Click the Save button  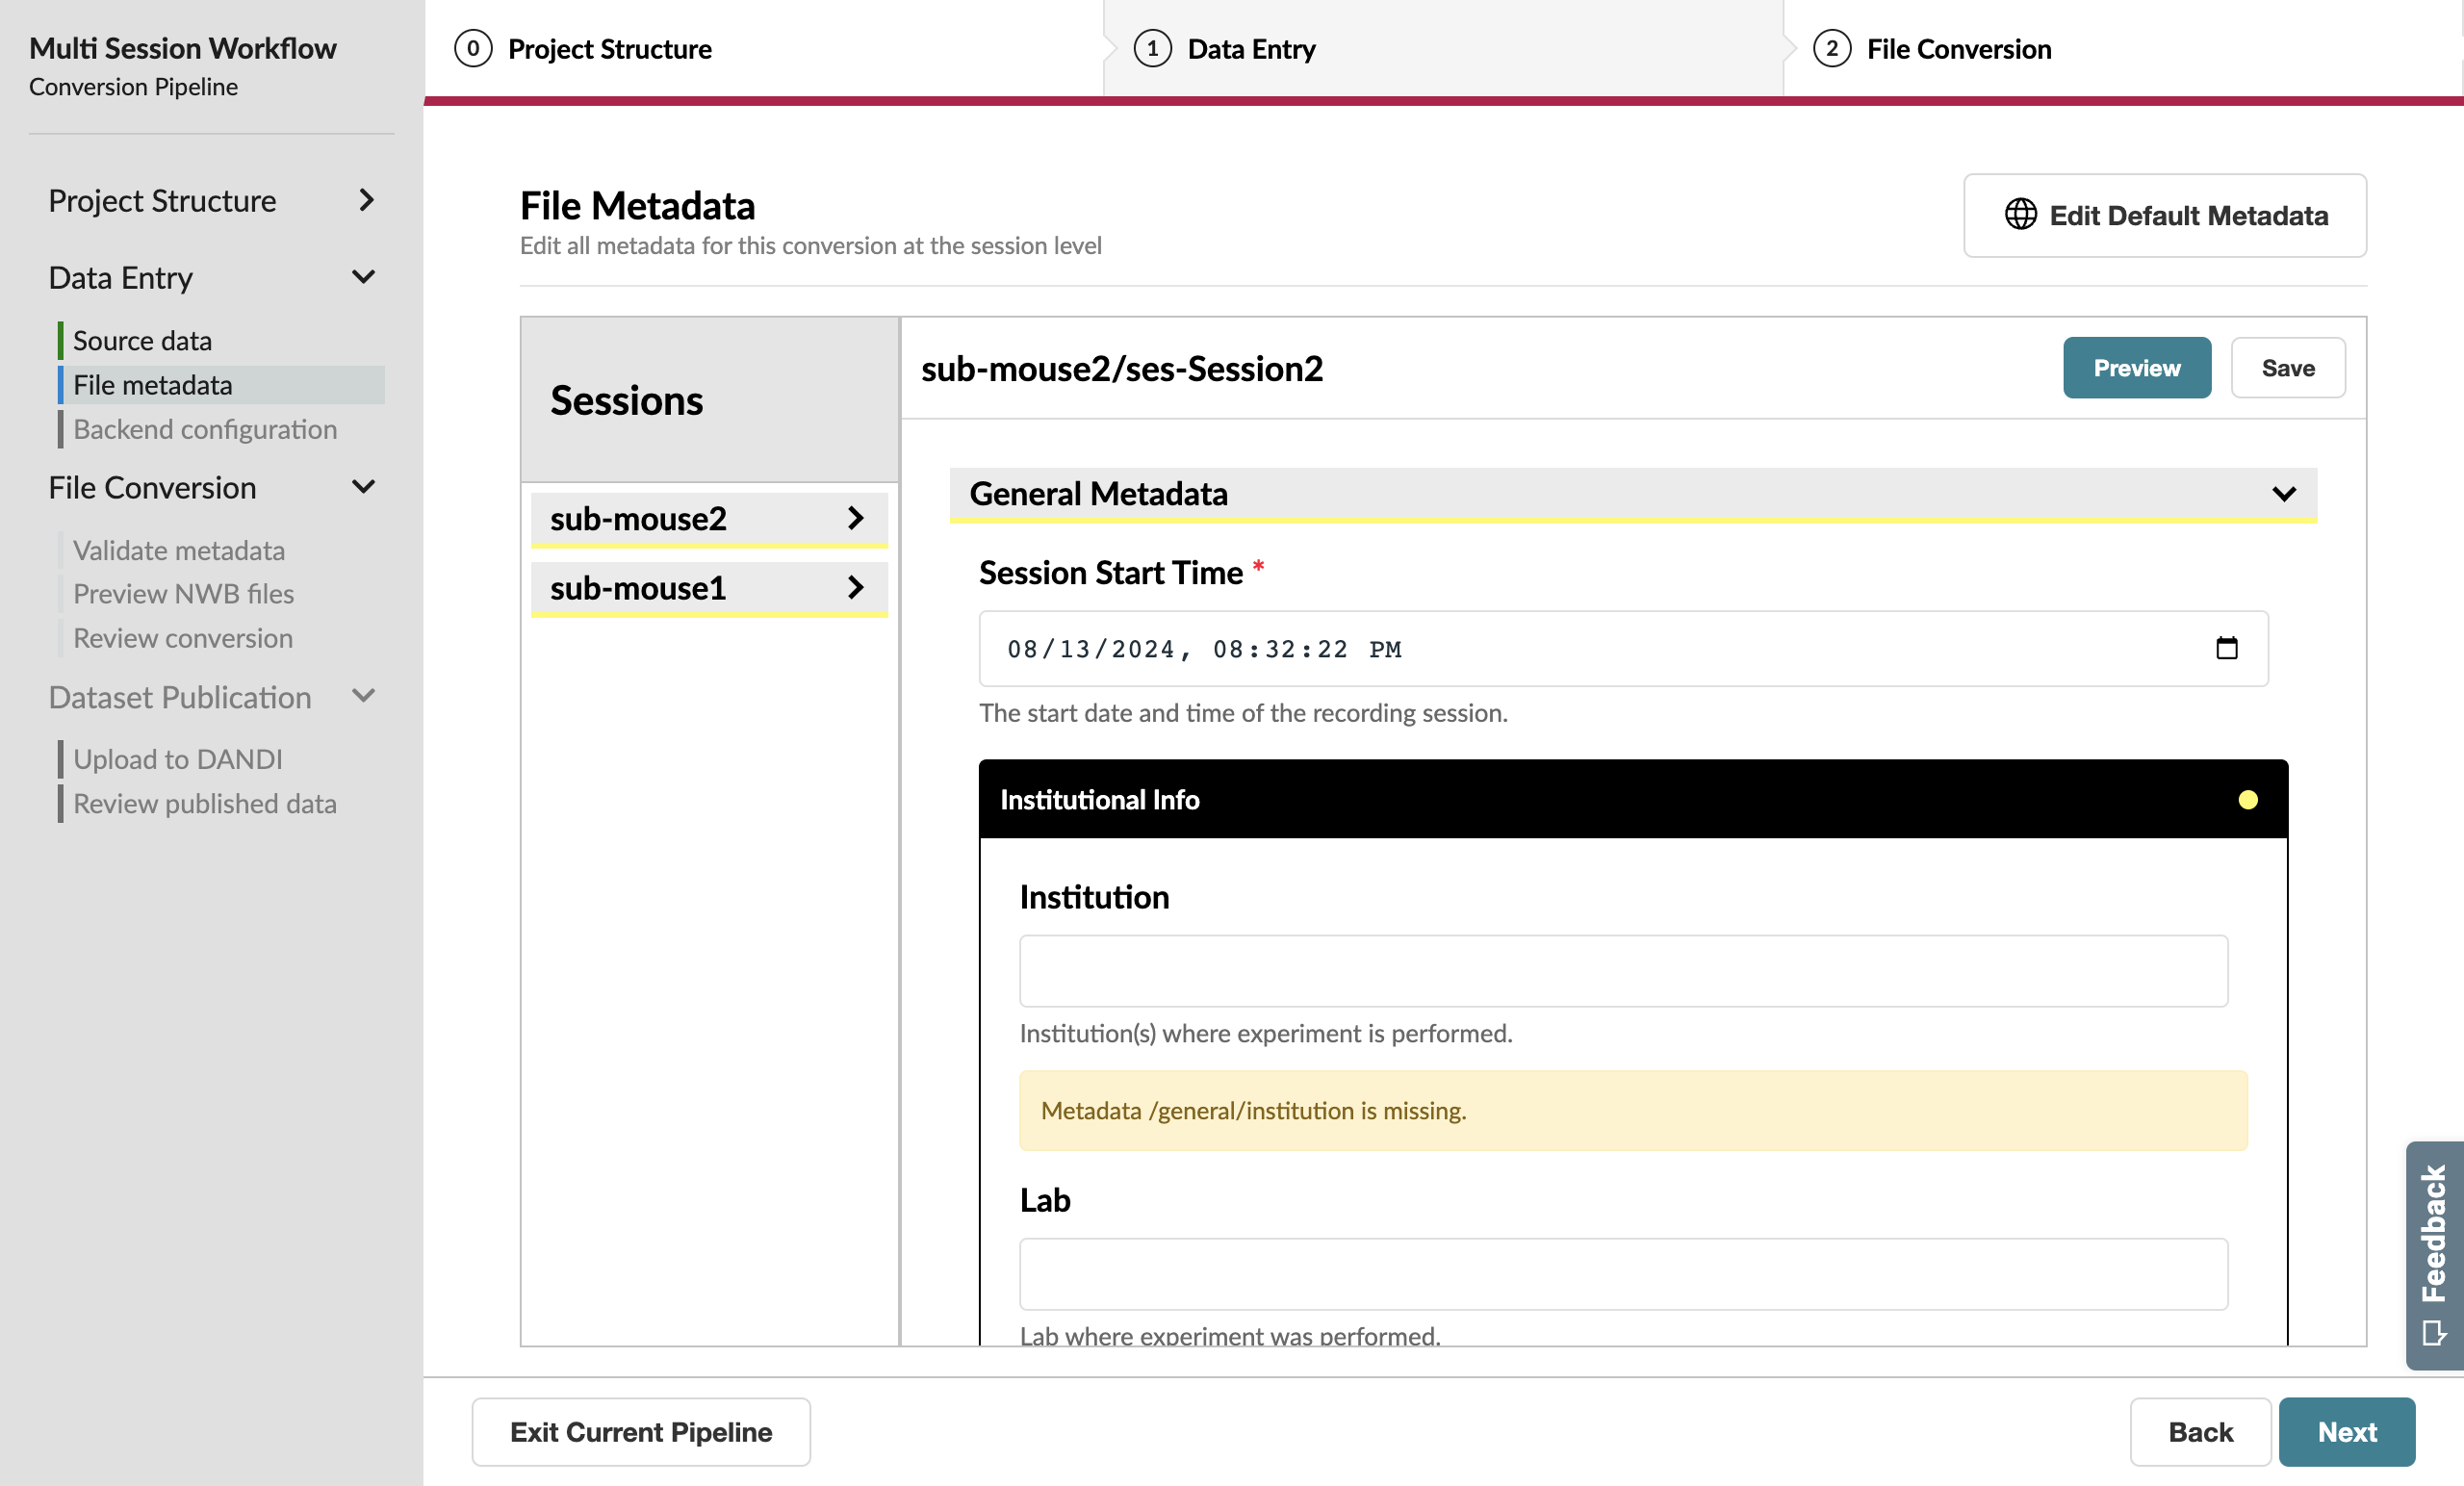[x=2287, y=367]
